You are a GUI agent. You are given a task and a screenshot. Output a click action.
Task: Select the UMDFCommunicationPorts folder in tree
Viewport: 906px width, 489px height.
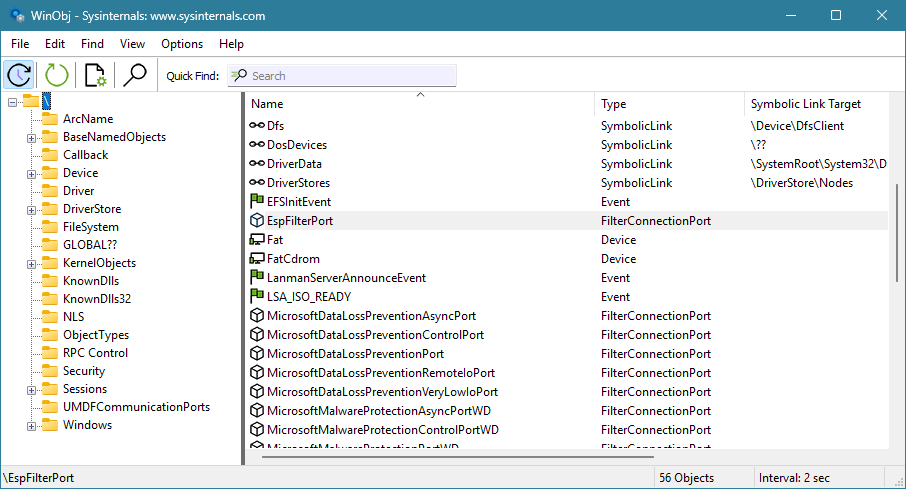[x=136, y=407]
